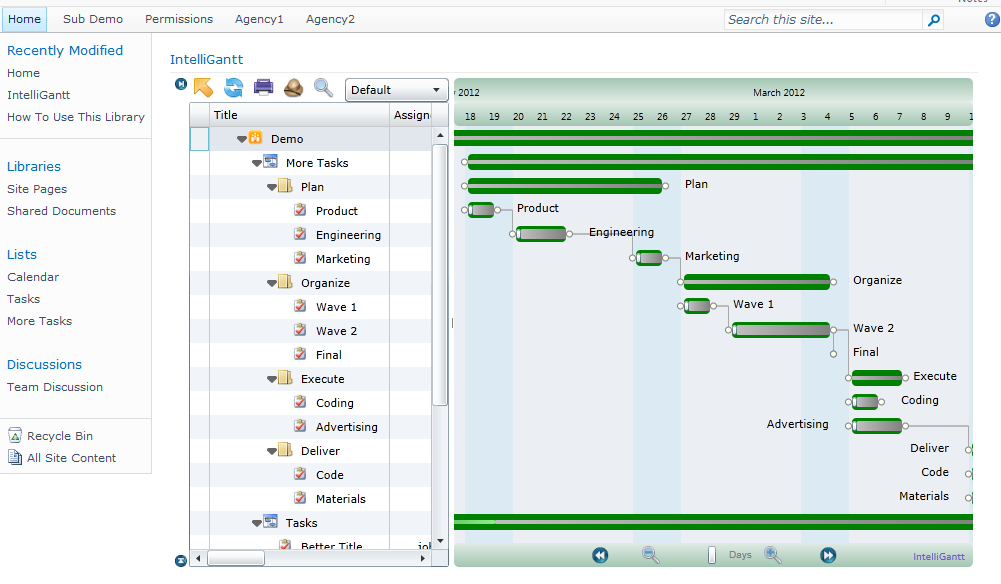The height and width of the screenshot is (584, 1001).
Task: Open the Help question mark icon
Action: (x=991, y=19)
